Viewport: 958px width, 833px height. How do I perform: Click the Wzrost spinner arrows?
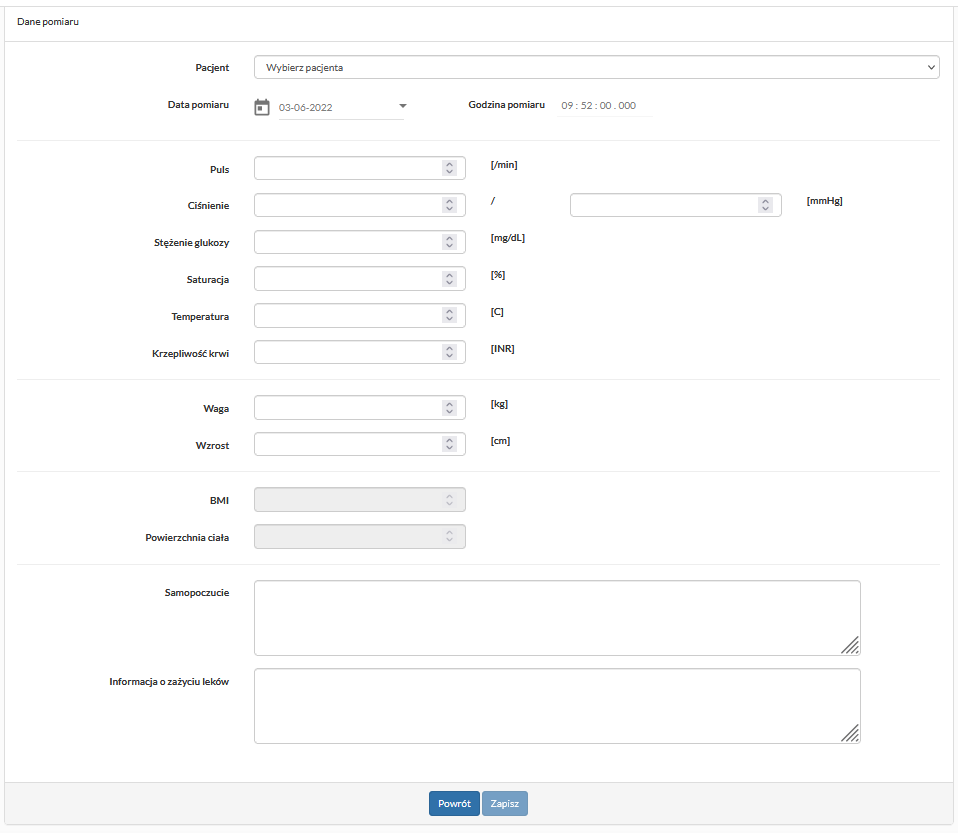coord(450,444)
